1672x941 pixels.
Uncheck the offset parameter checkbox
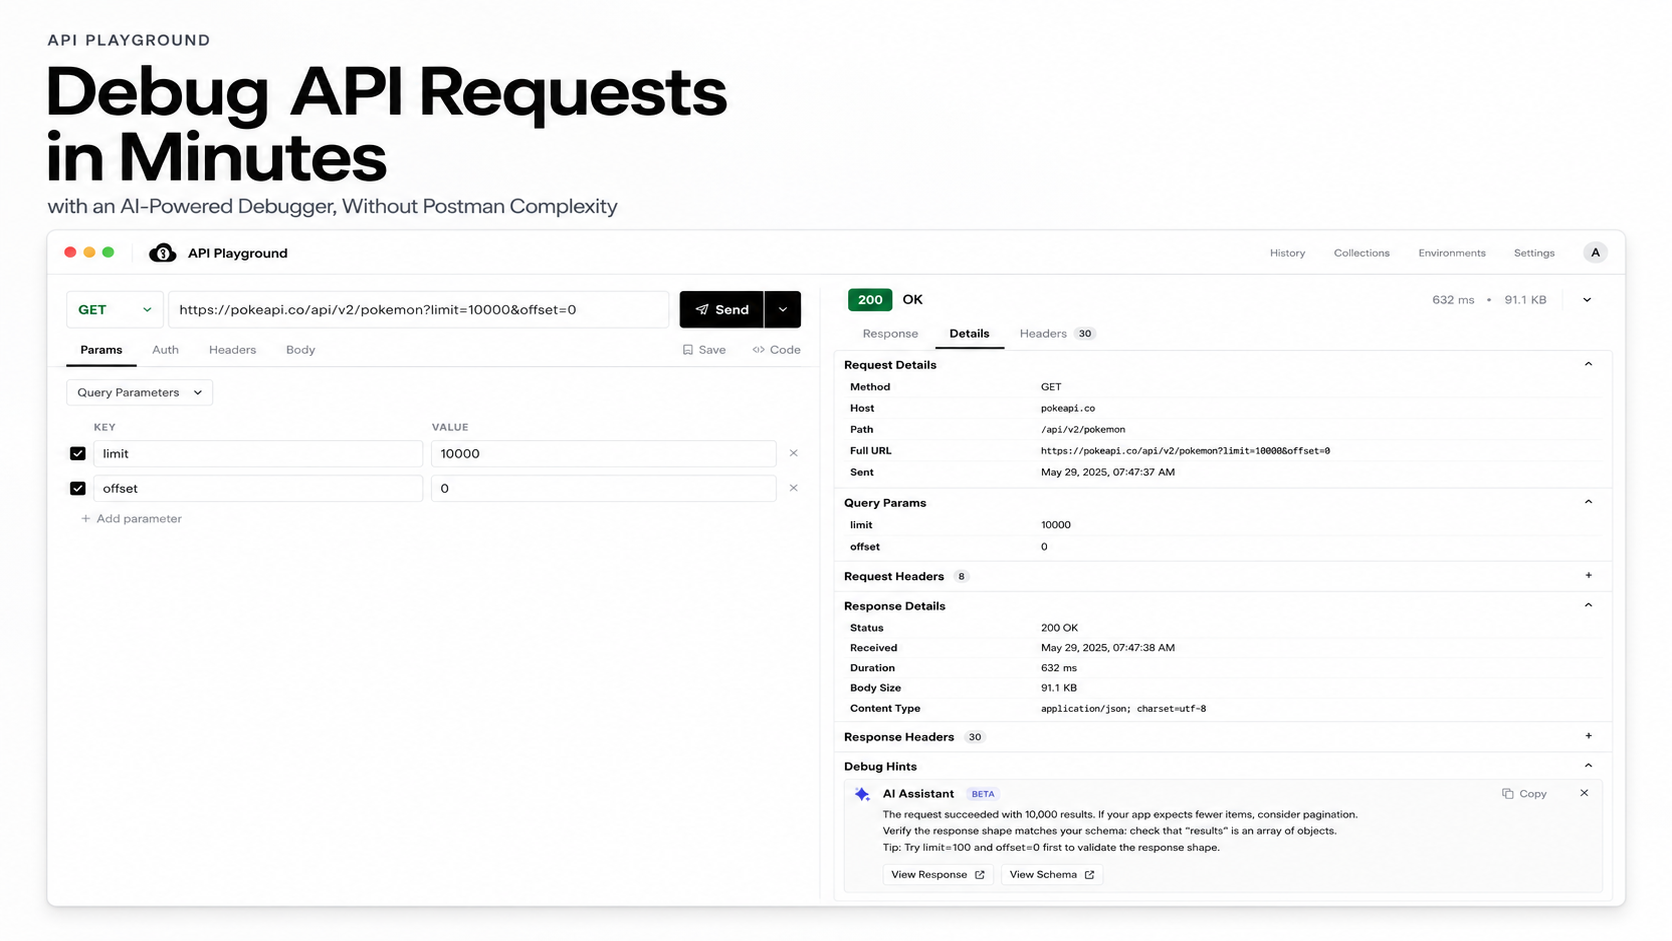[78, 489]
